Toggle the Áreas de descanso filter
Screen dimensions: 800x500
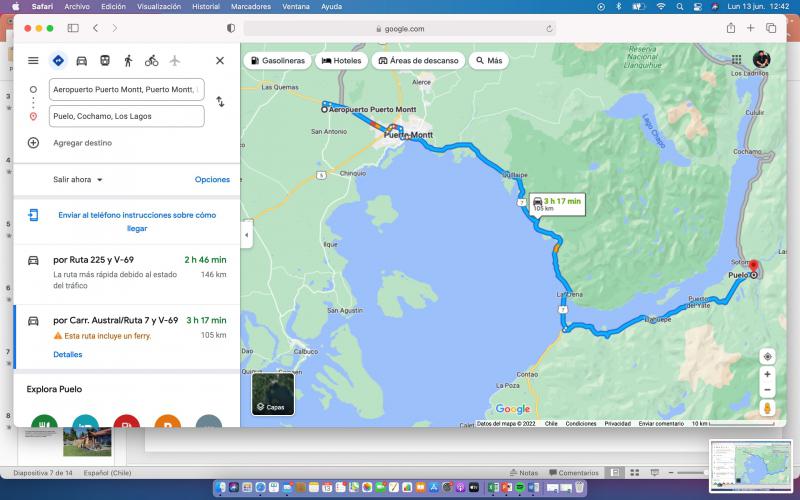418,61
